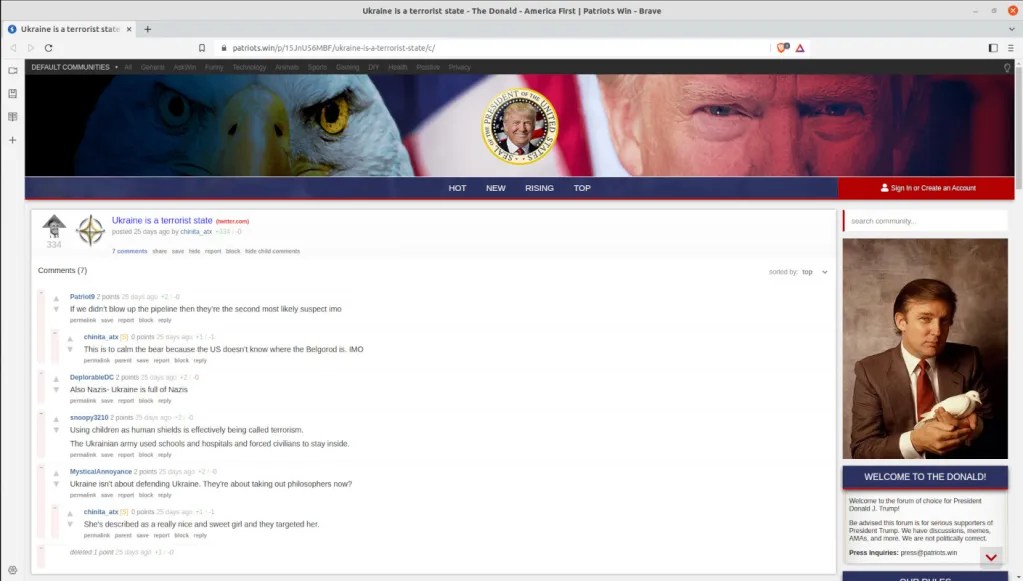This screenshot has height=581, width=1023.
Task: Click the Brave Shields lion icon
Action: tap(783, 47)
